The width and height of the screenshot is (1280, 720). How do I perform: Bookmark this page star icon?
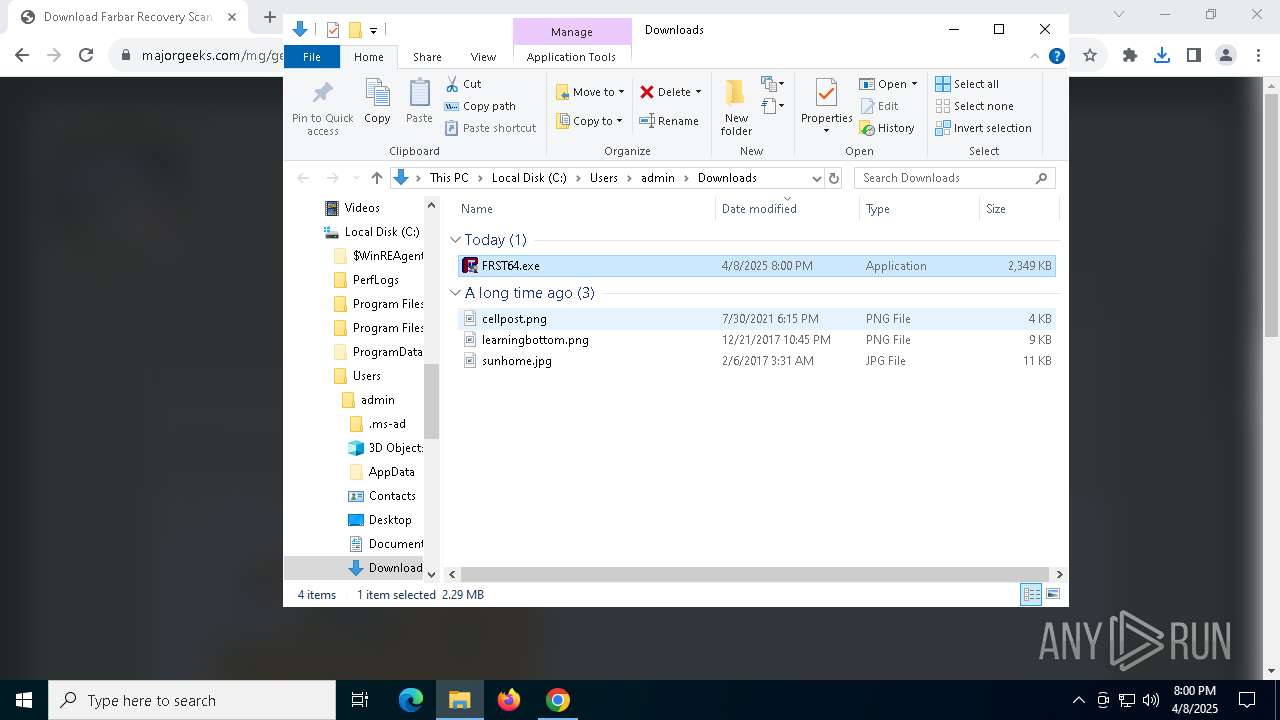(x=1090, y=55)
